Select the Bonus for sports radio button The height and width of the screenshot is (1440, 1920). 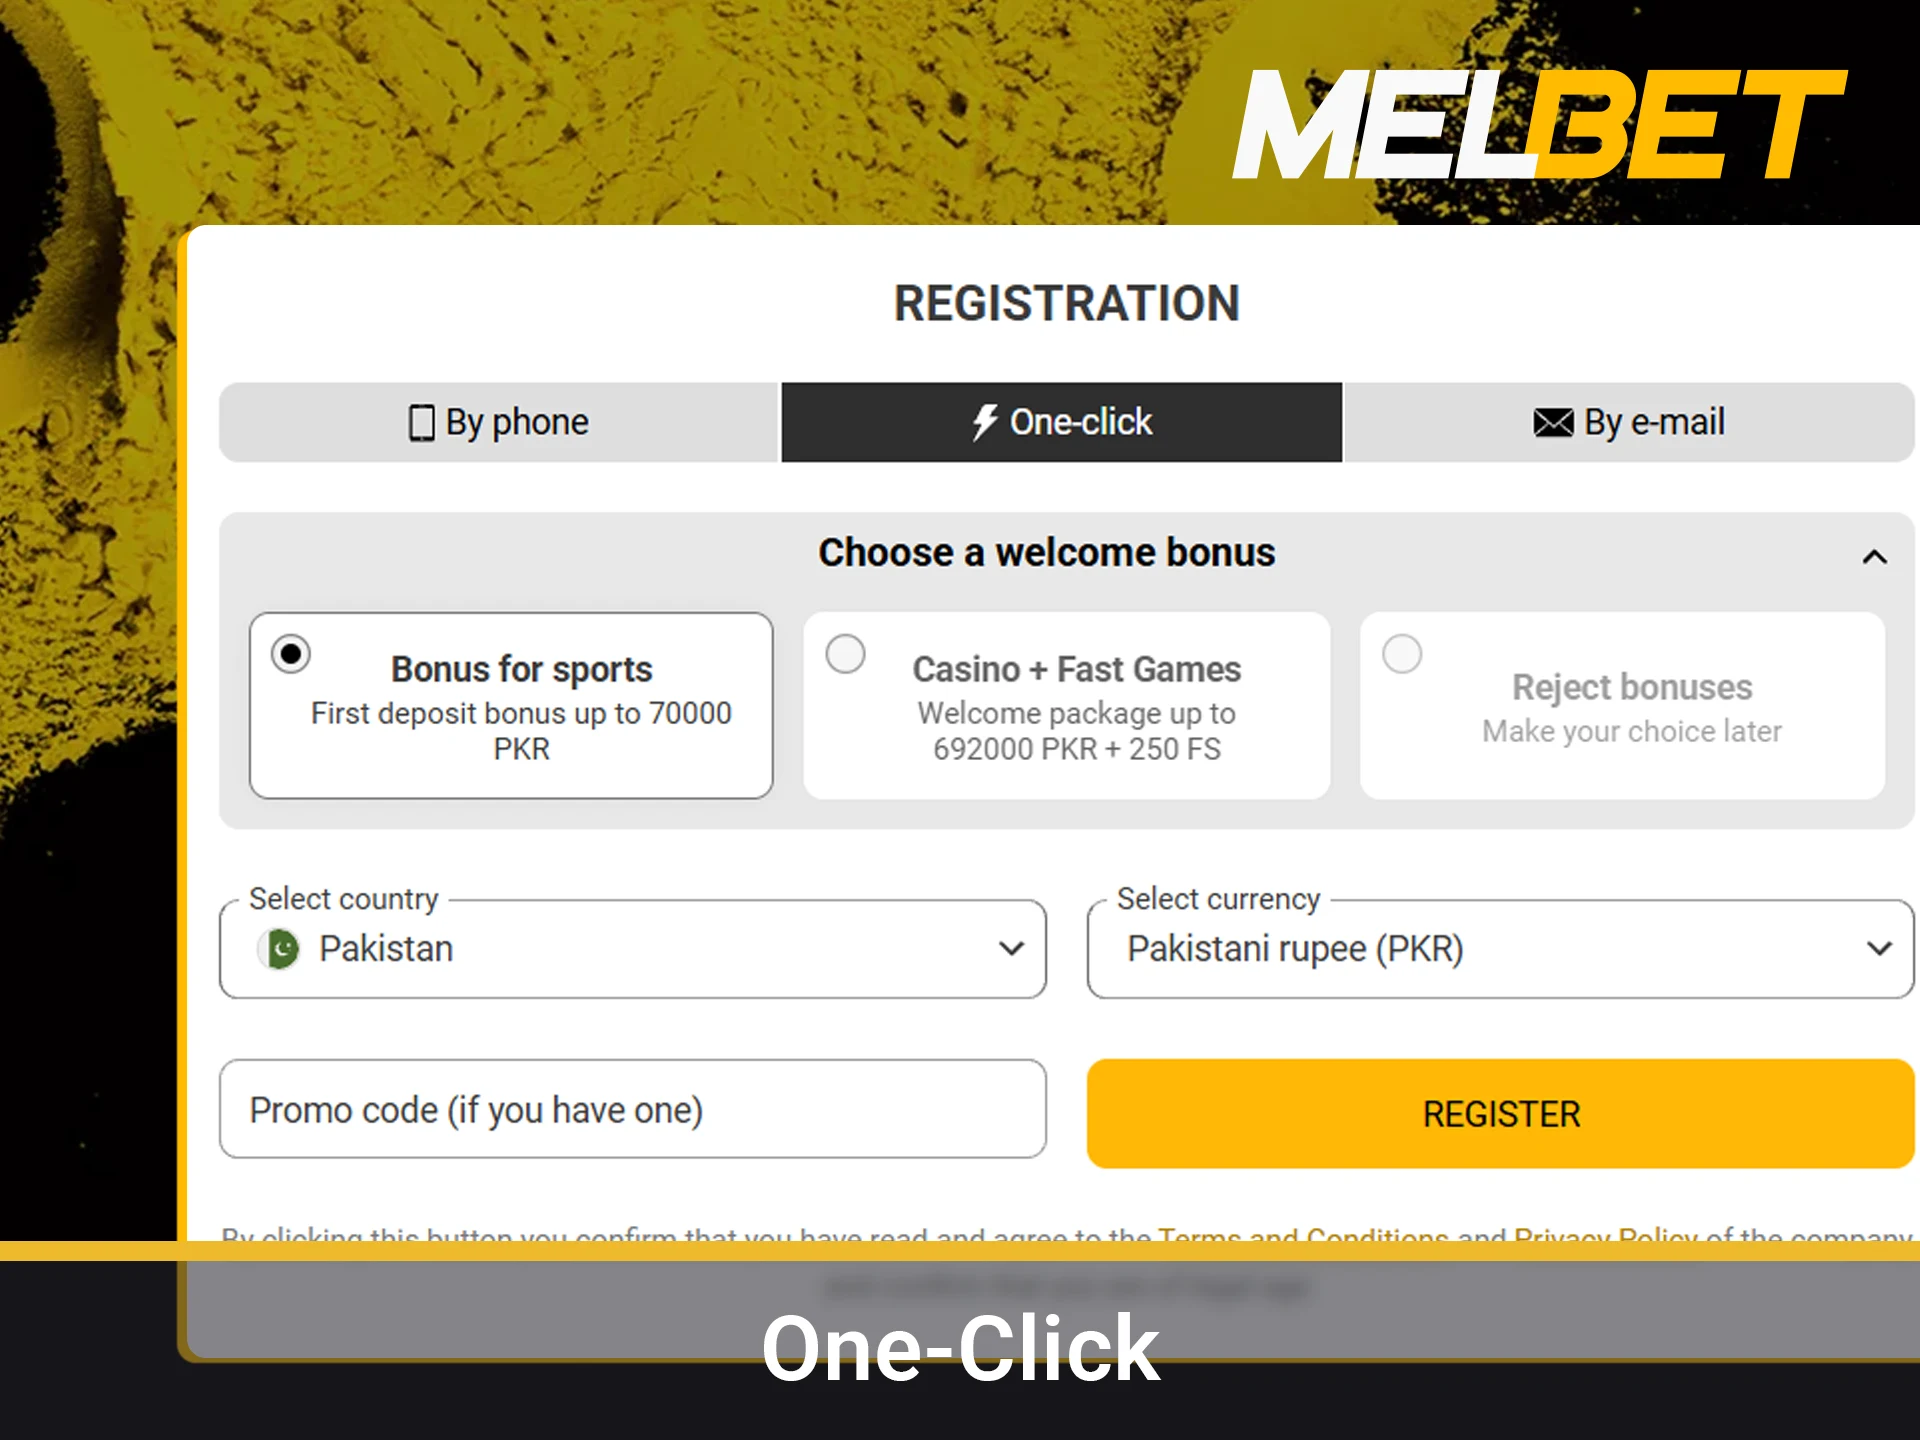click(x=290, y=654)
